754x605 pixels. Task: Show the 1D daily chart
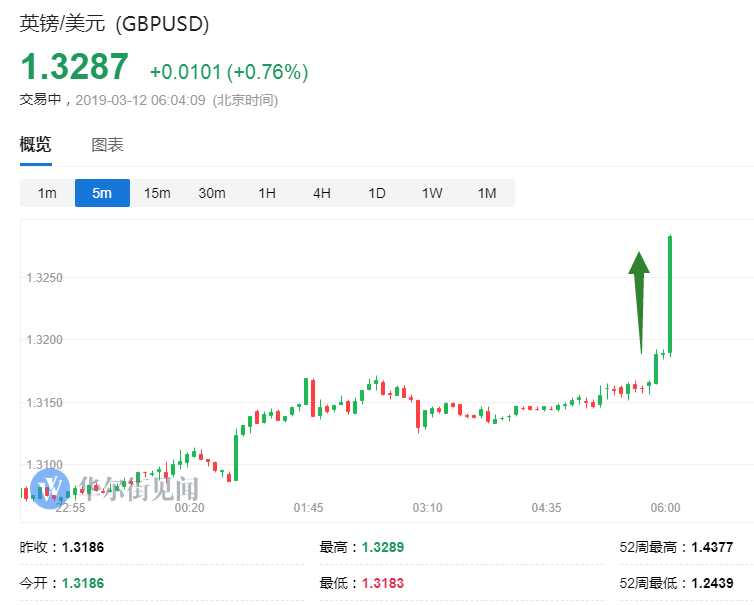point(377,193)
